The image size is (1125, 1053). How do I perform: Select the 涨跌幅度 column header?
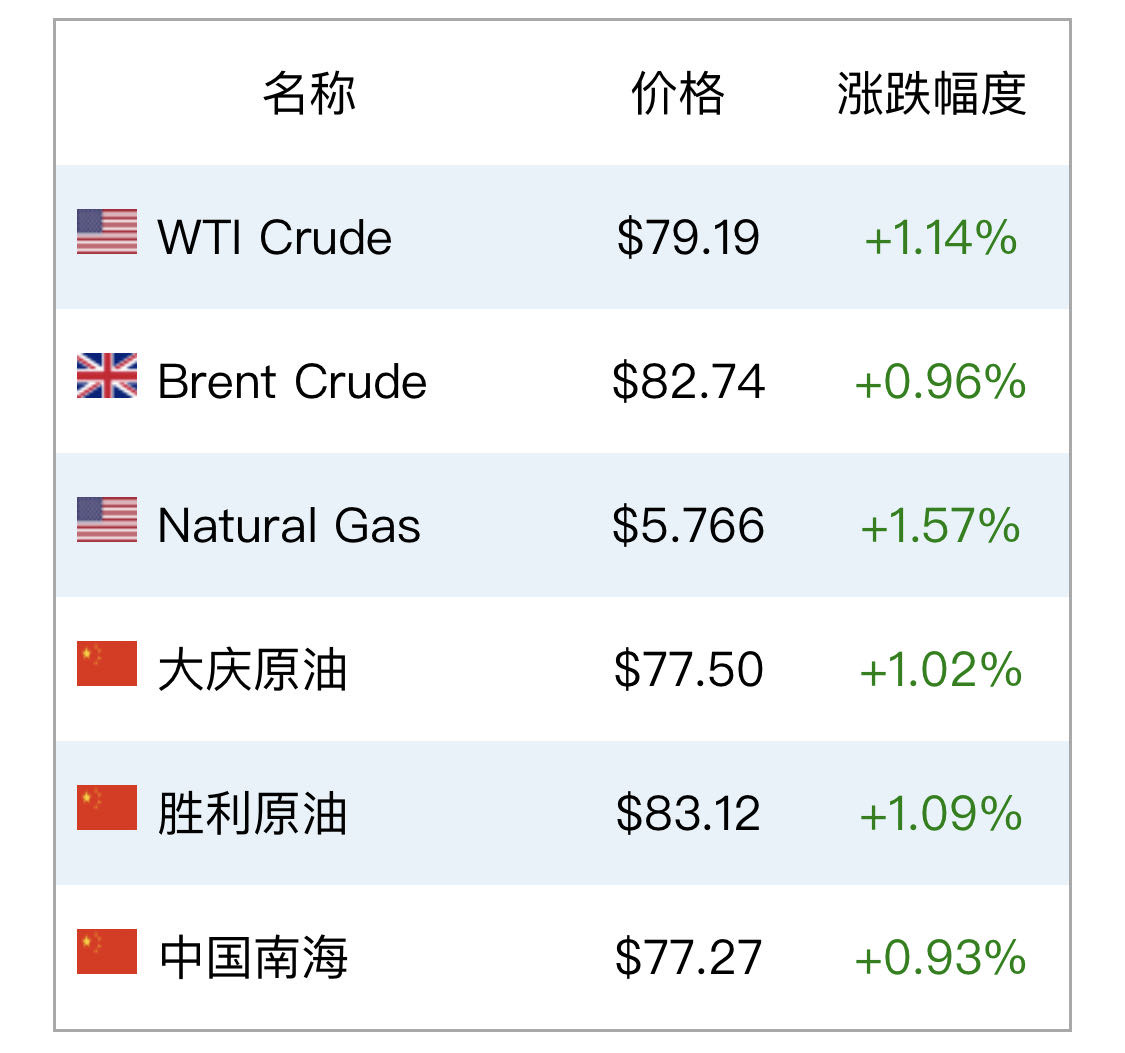(931, 93)
